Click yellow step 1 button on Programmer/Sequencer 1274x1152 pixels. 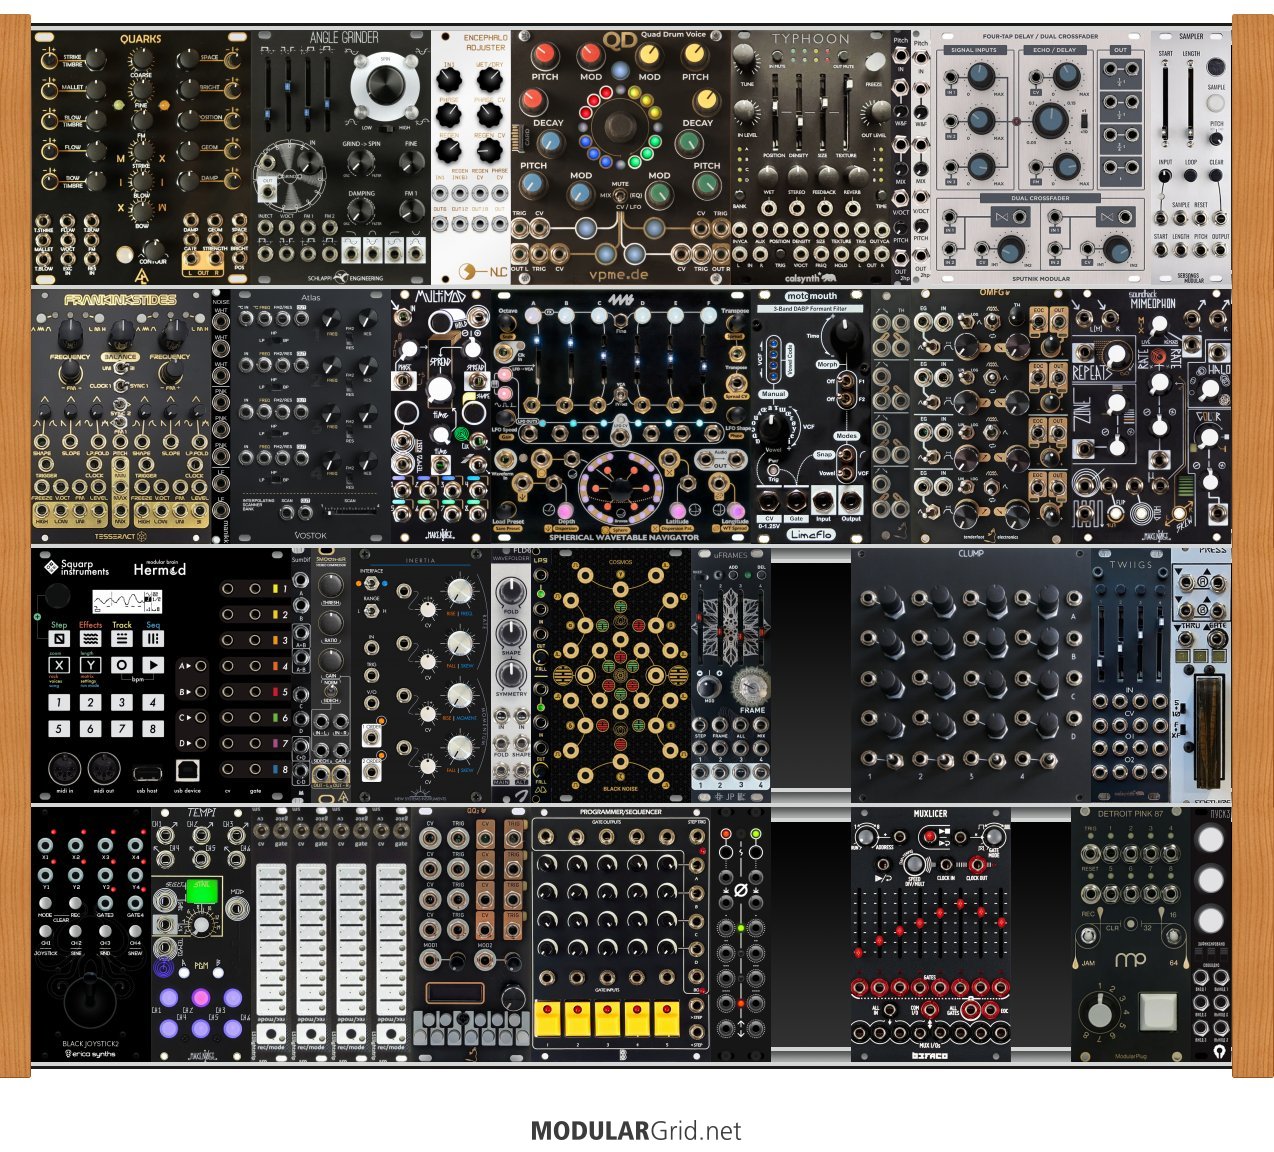coord(549,1018)
